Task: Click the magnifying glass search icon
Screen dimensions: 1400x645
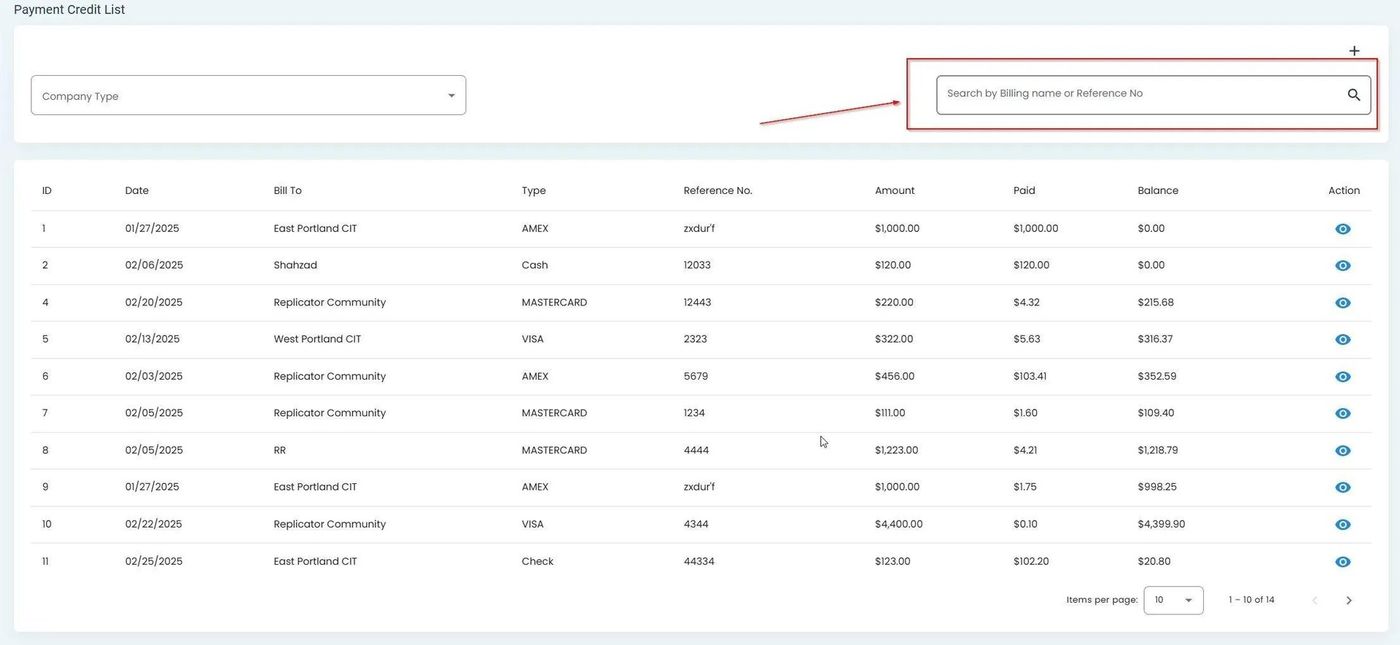Action: [x=1353, y=95]
